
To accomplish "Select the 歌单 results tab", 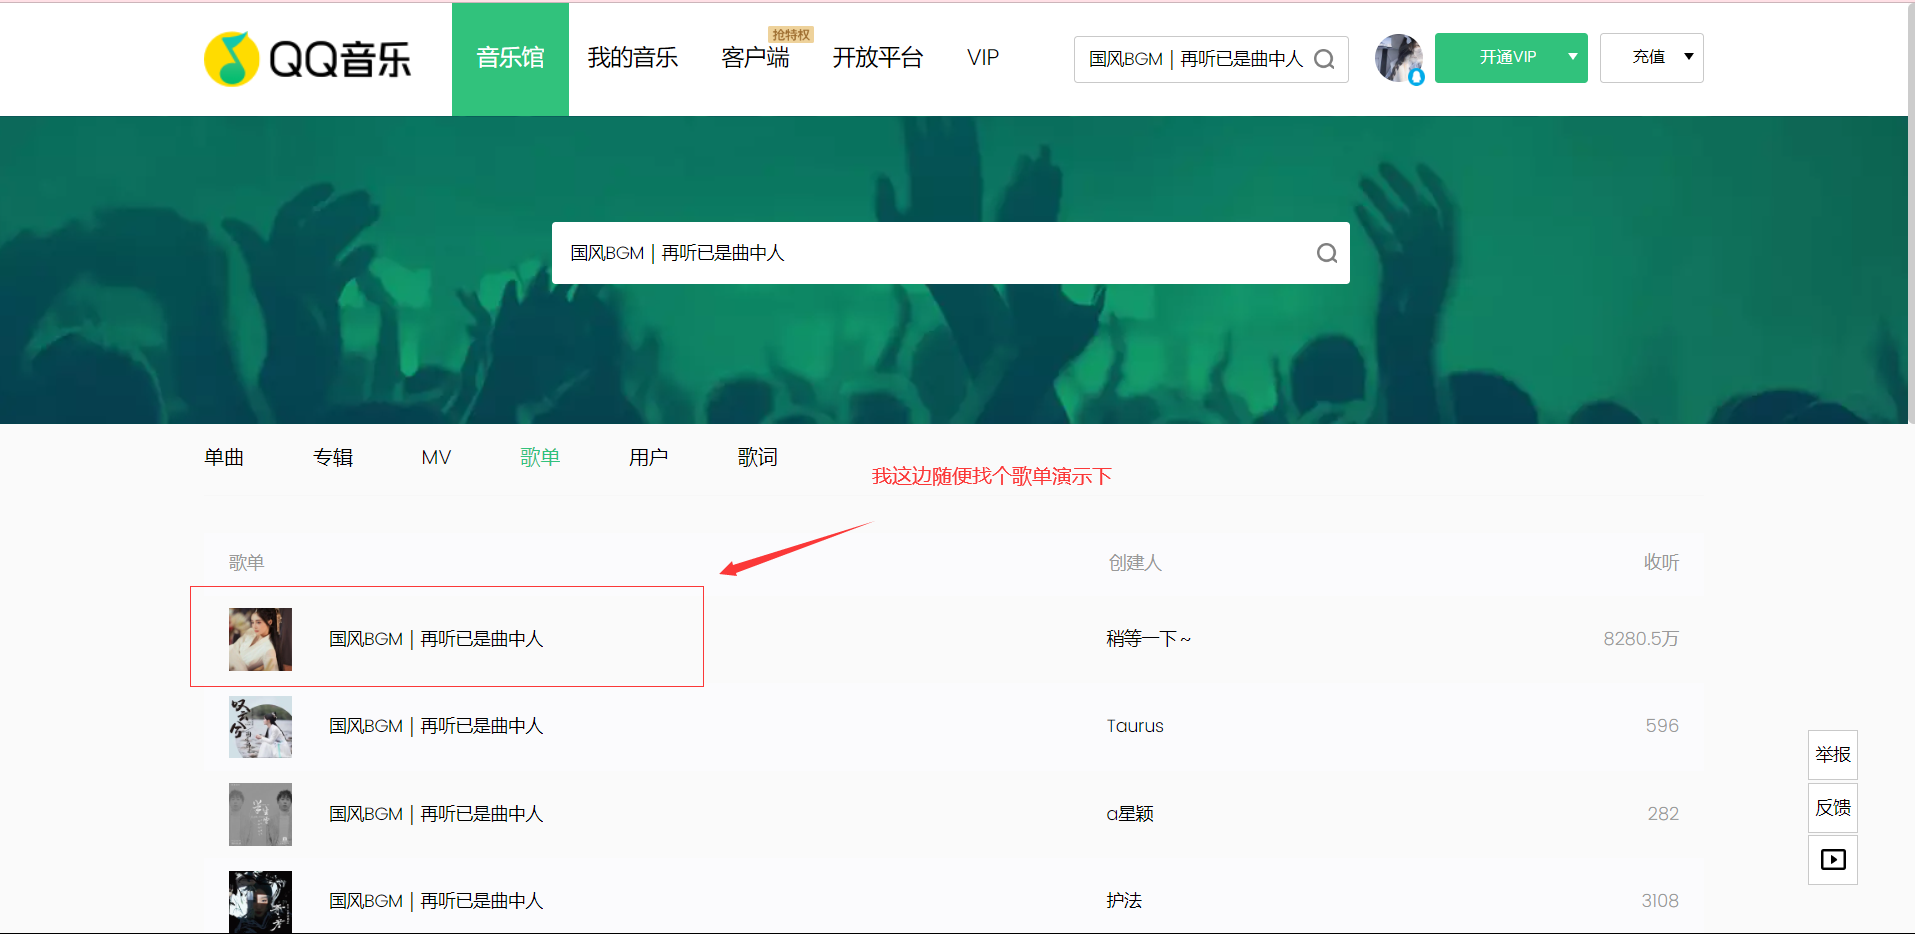I will point(540,457).
